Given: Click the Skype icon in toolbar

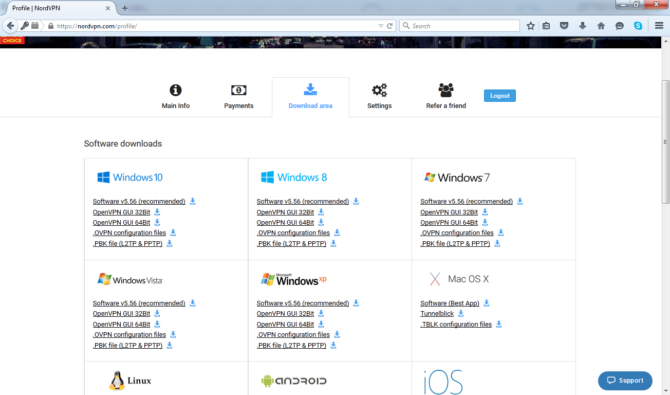Looking at the screenshot, I should pyautogui.click(x=638, y=26).
